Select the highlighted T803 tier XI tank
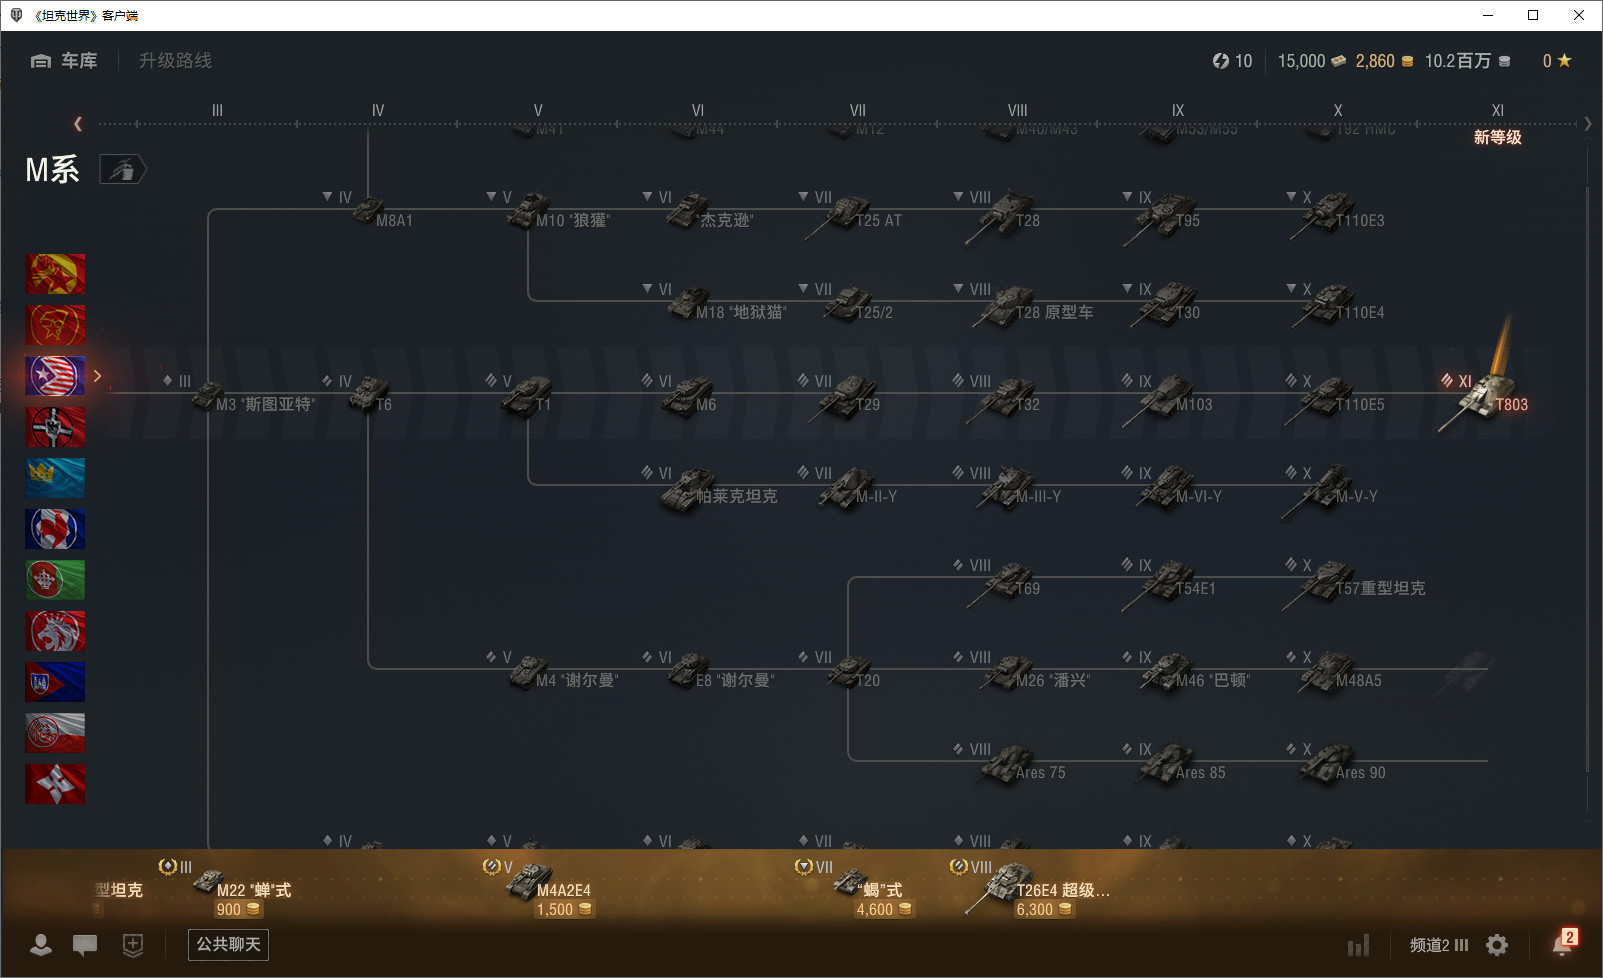Image resolution: width=1603 pixels, height=978 pixels. tap(1484, 400)
